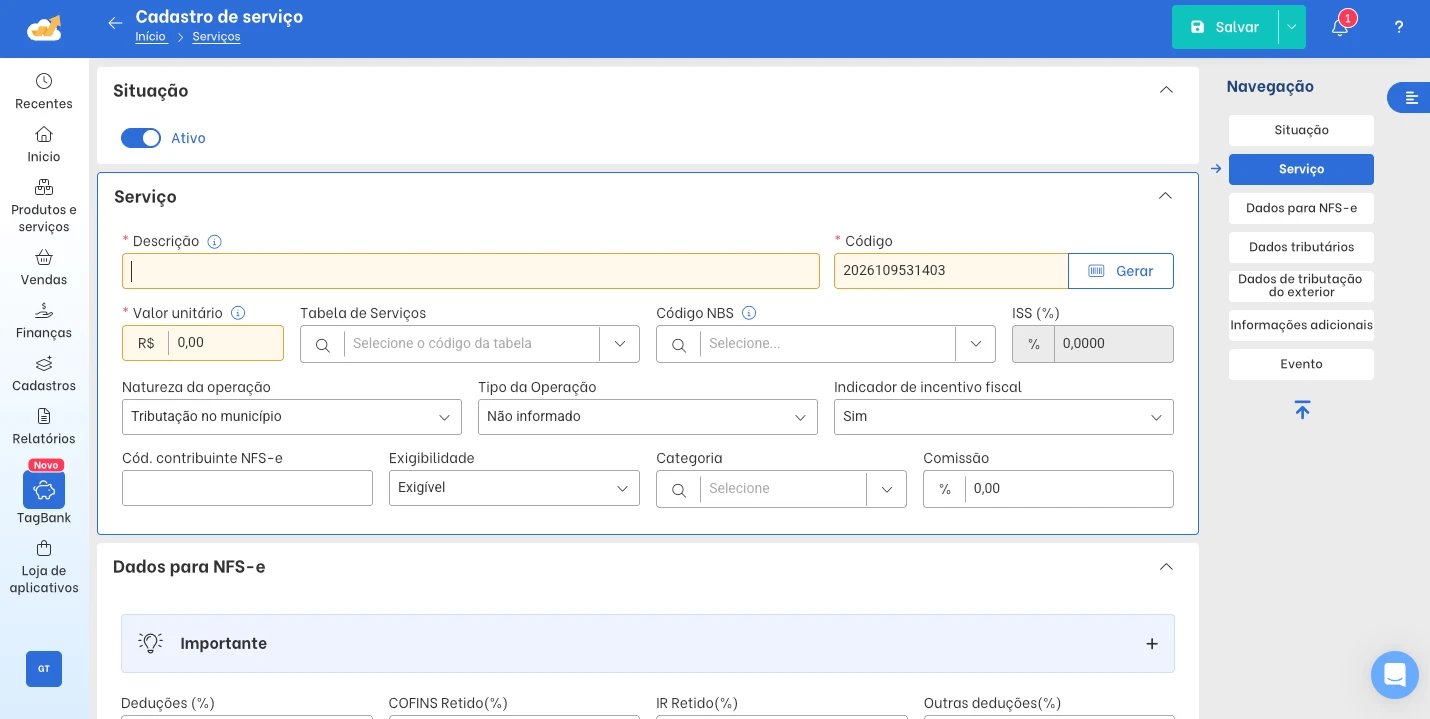Open Recentes in the sidebar

[x=44, y=91]
